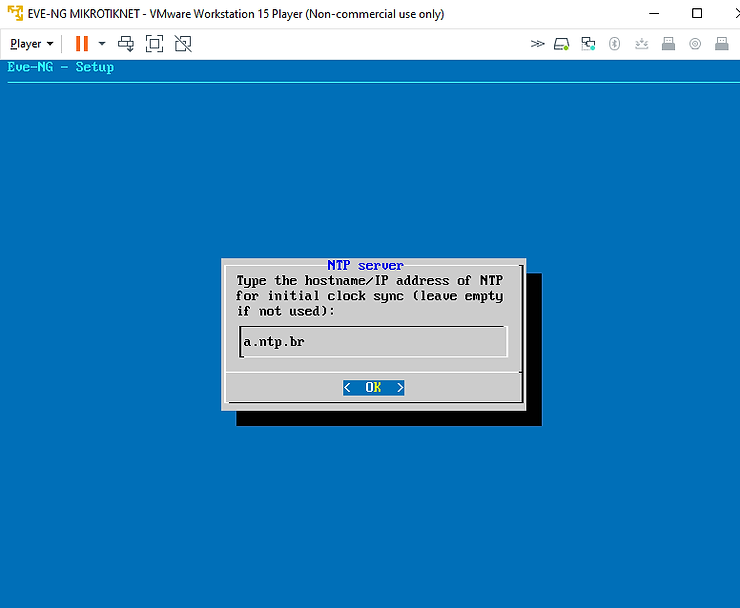The image size is (740, 608).
Task: Expand the power options dropdown arrow
Action: point(102,44)
